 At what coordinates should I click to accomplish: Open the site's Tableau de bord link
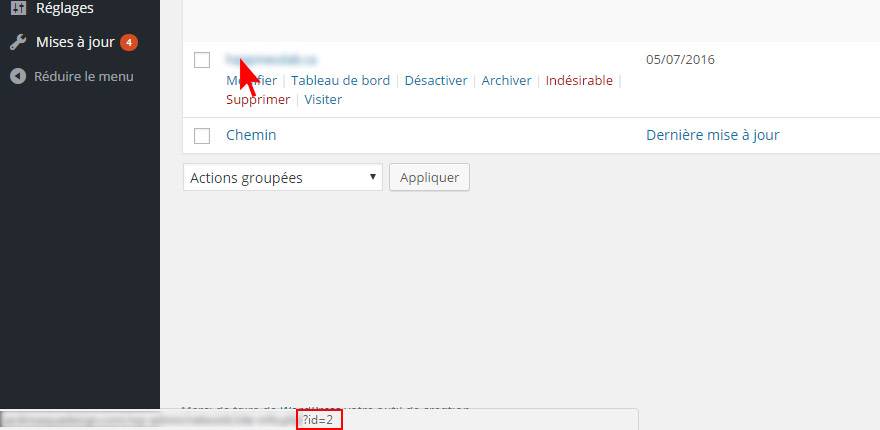tap(341, 80)
